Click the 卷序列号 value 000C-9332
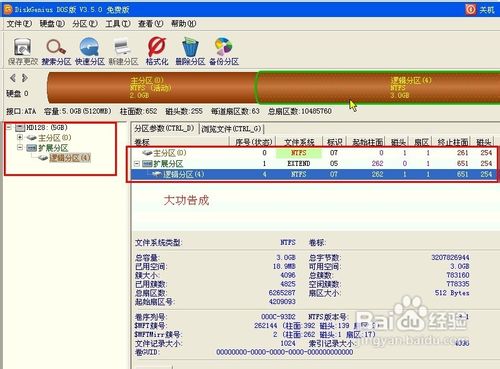500x369 pixels. (x=278, y=317)
